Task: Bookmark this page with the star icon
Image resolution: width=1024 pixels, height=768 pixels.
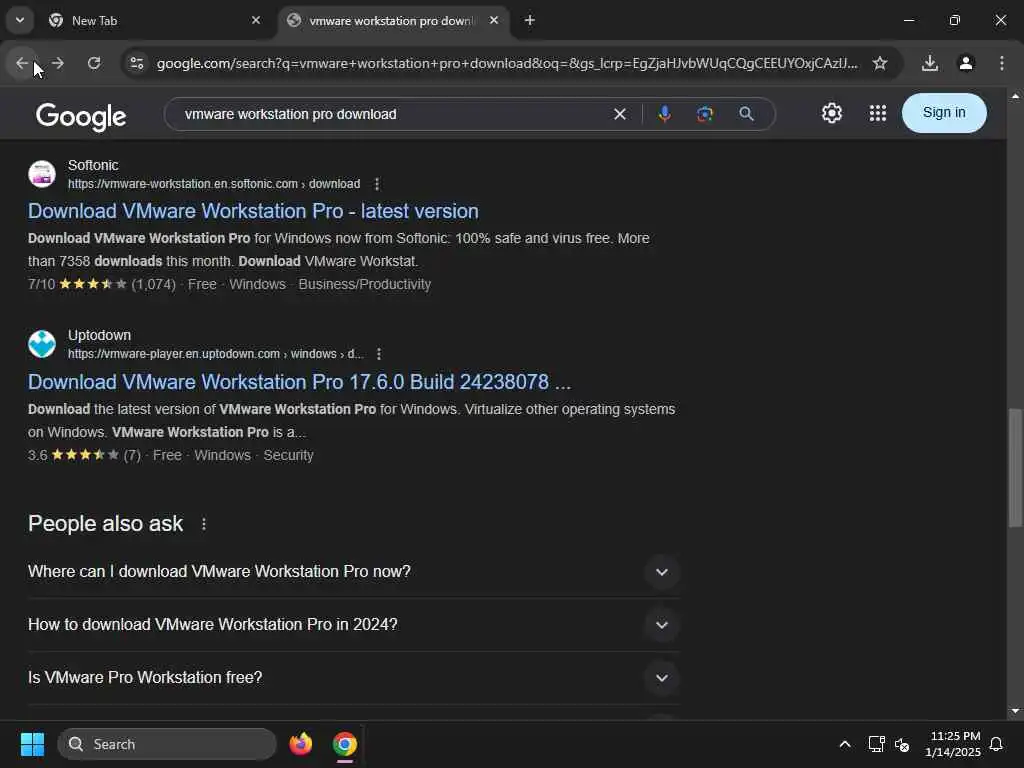Action: (880, 63)
